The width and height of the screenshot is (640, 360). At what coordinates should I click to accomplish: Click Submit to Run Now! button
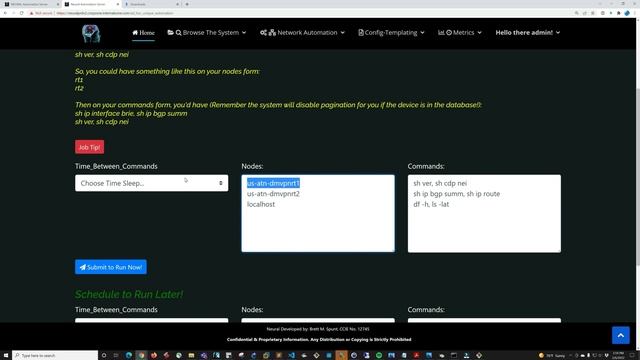[111, 267]
